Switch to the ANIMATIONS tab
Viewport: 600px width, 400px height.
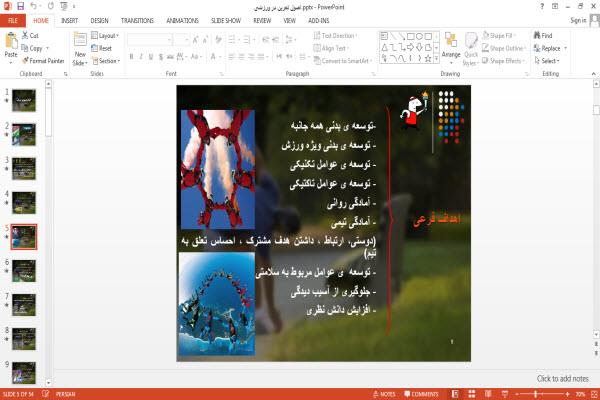tap(183, 21)
